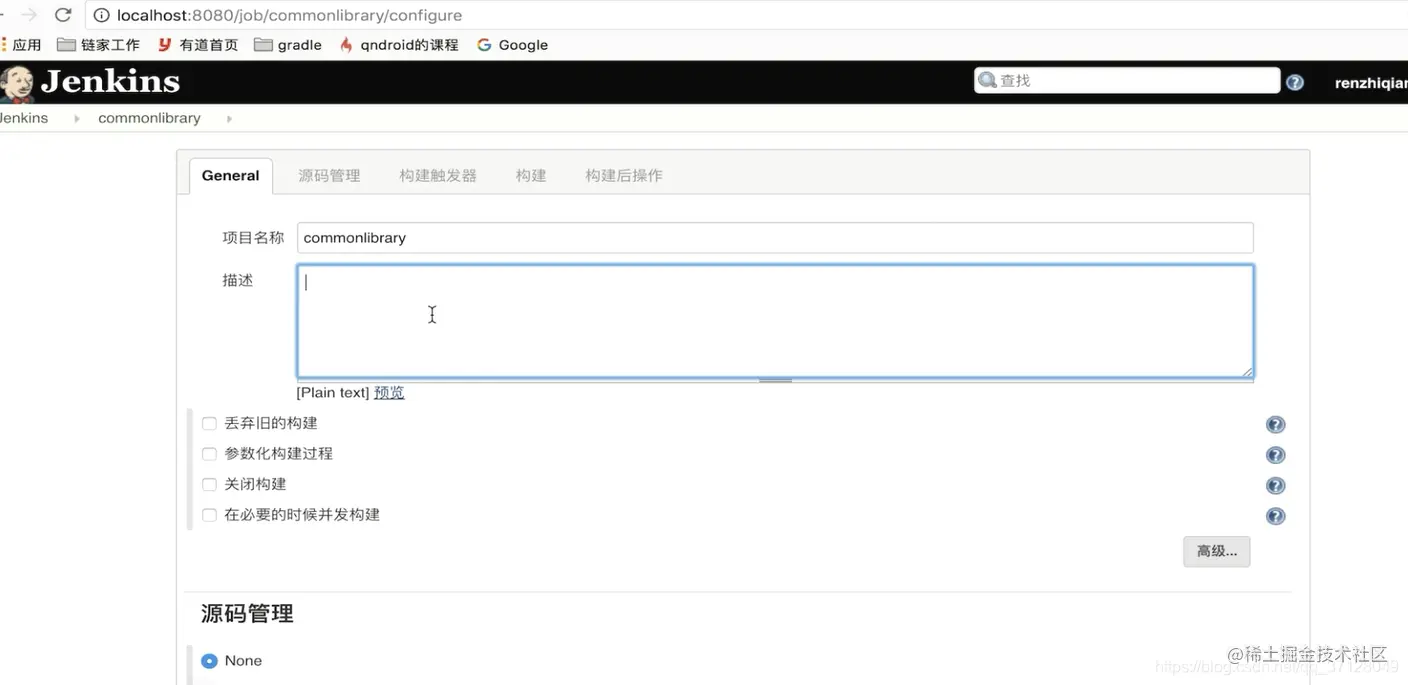Viewport: 1408px width, 685px height.
Task: Click 预览 preview link
Action: 389,393
